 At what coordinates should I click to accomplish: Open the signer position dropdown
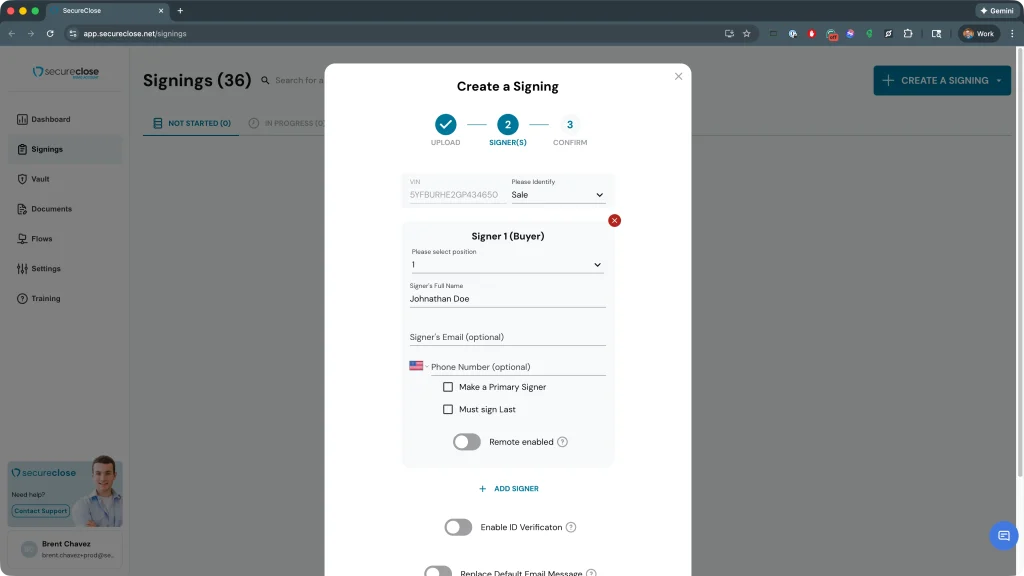point(507,265)
